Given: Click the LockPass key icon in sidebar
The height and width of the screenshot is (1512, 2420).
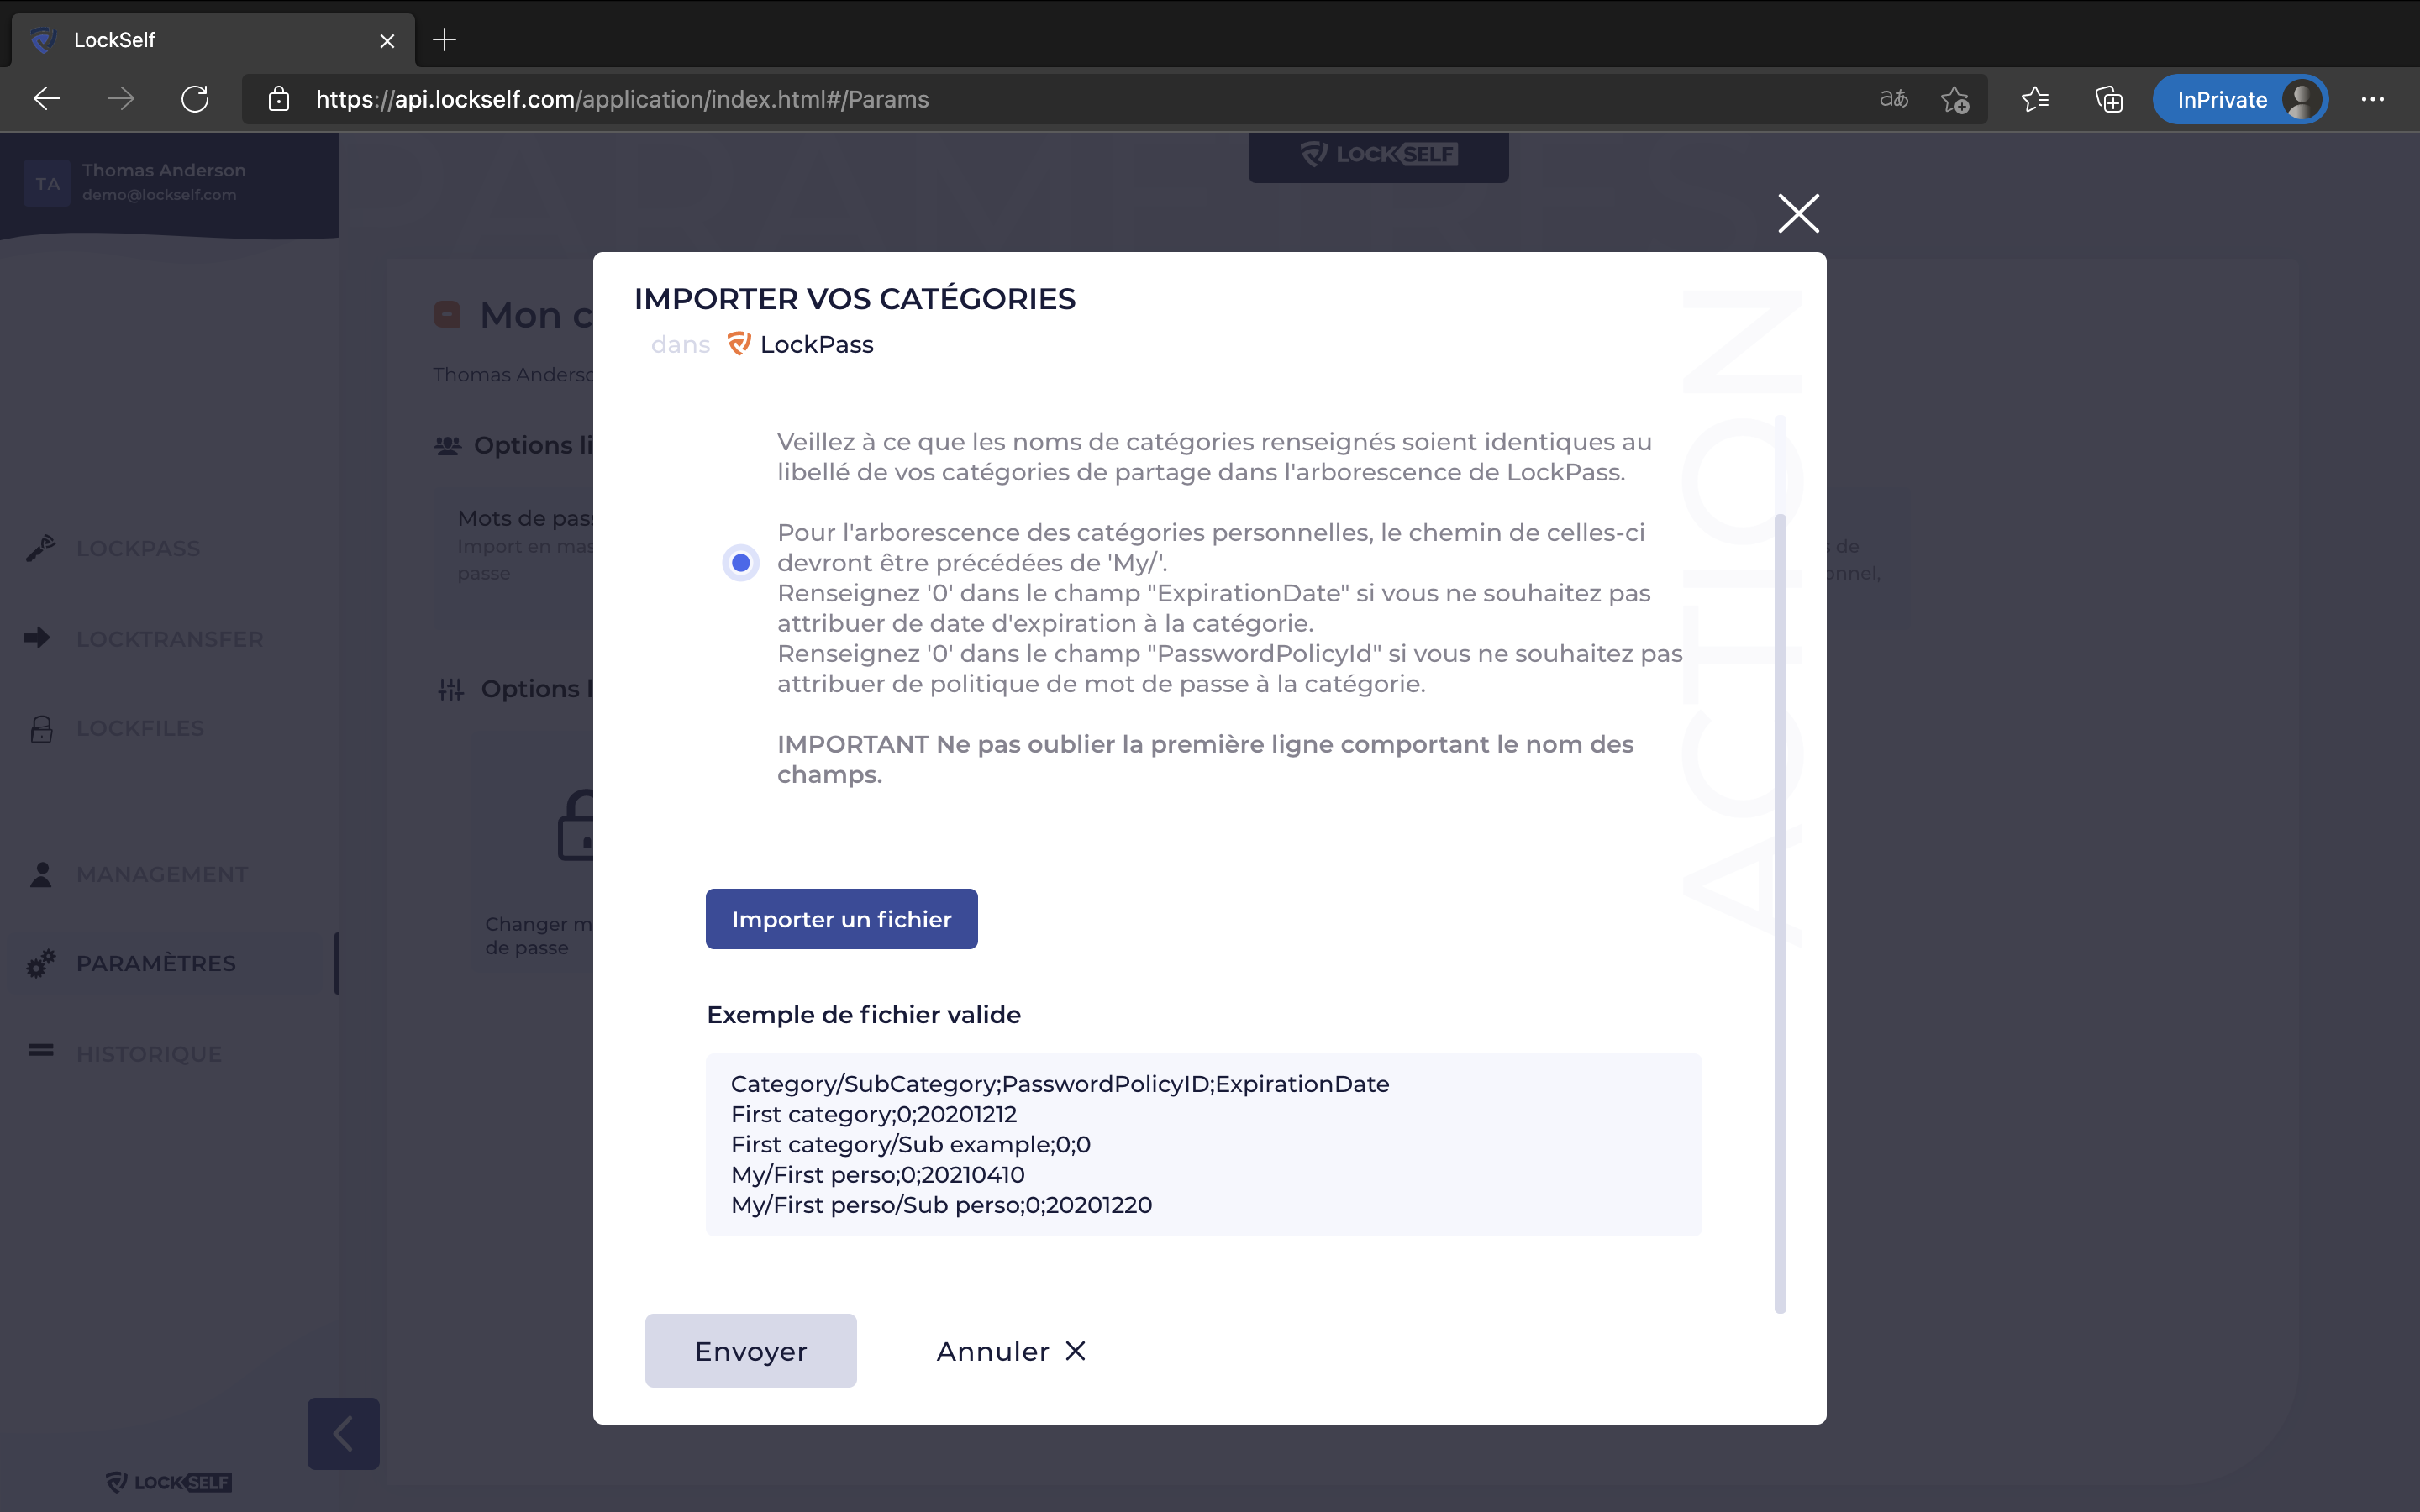Looking at the screenshot, I should click(x=41, y=548).
